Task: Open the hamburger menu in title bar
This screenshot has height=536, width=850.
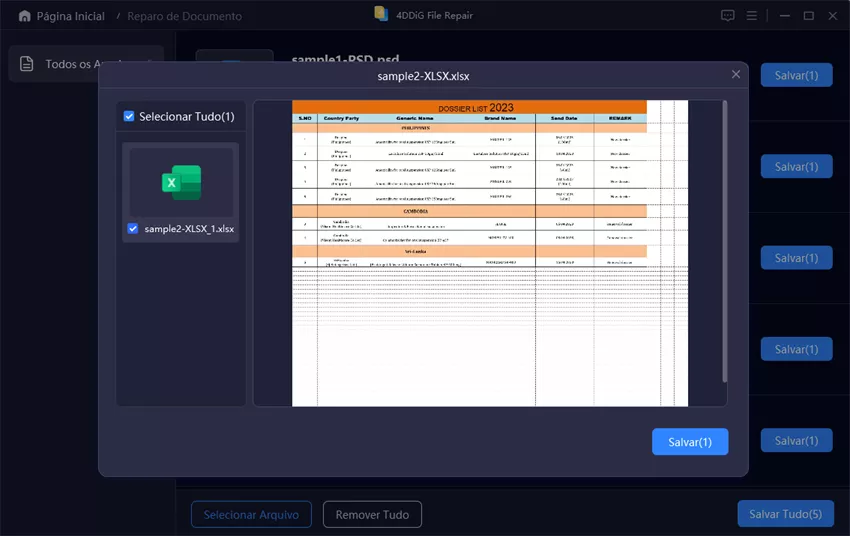Action: 752,16
